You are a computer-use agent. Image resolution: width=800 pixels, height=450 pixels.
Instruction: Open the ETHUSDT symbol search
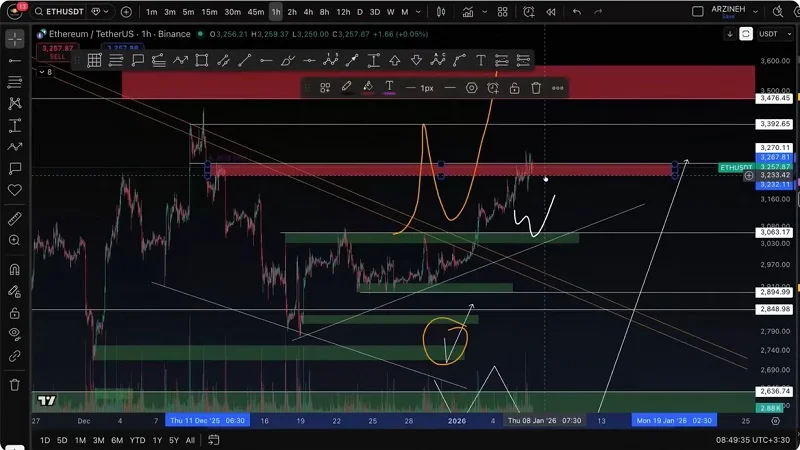(x=58, y=12)
